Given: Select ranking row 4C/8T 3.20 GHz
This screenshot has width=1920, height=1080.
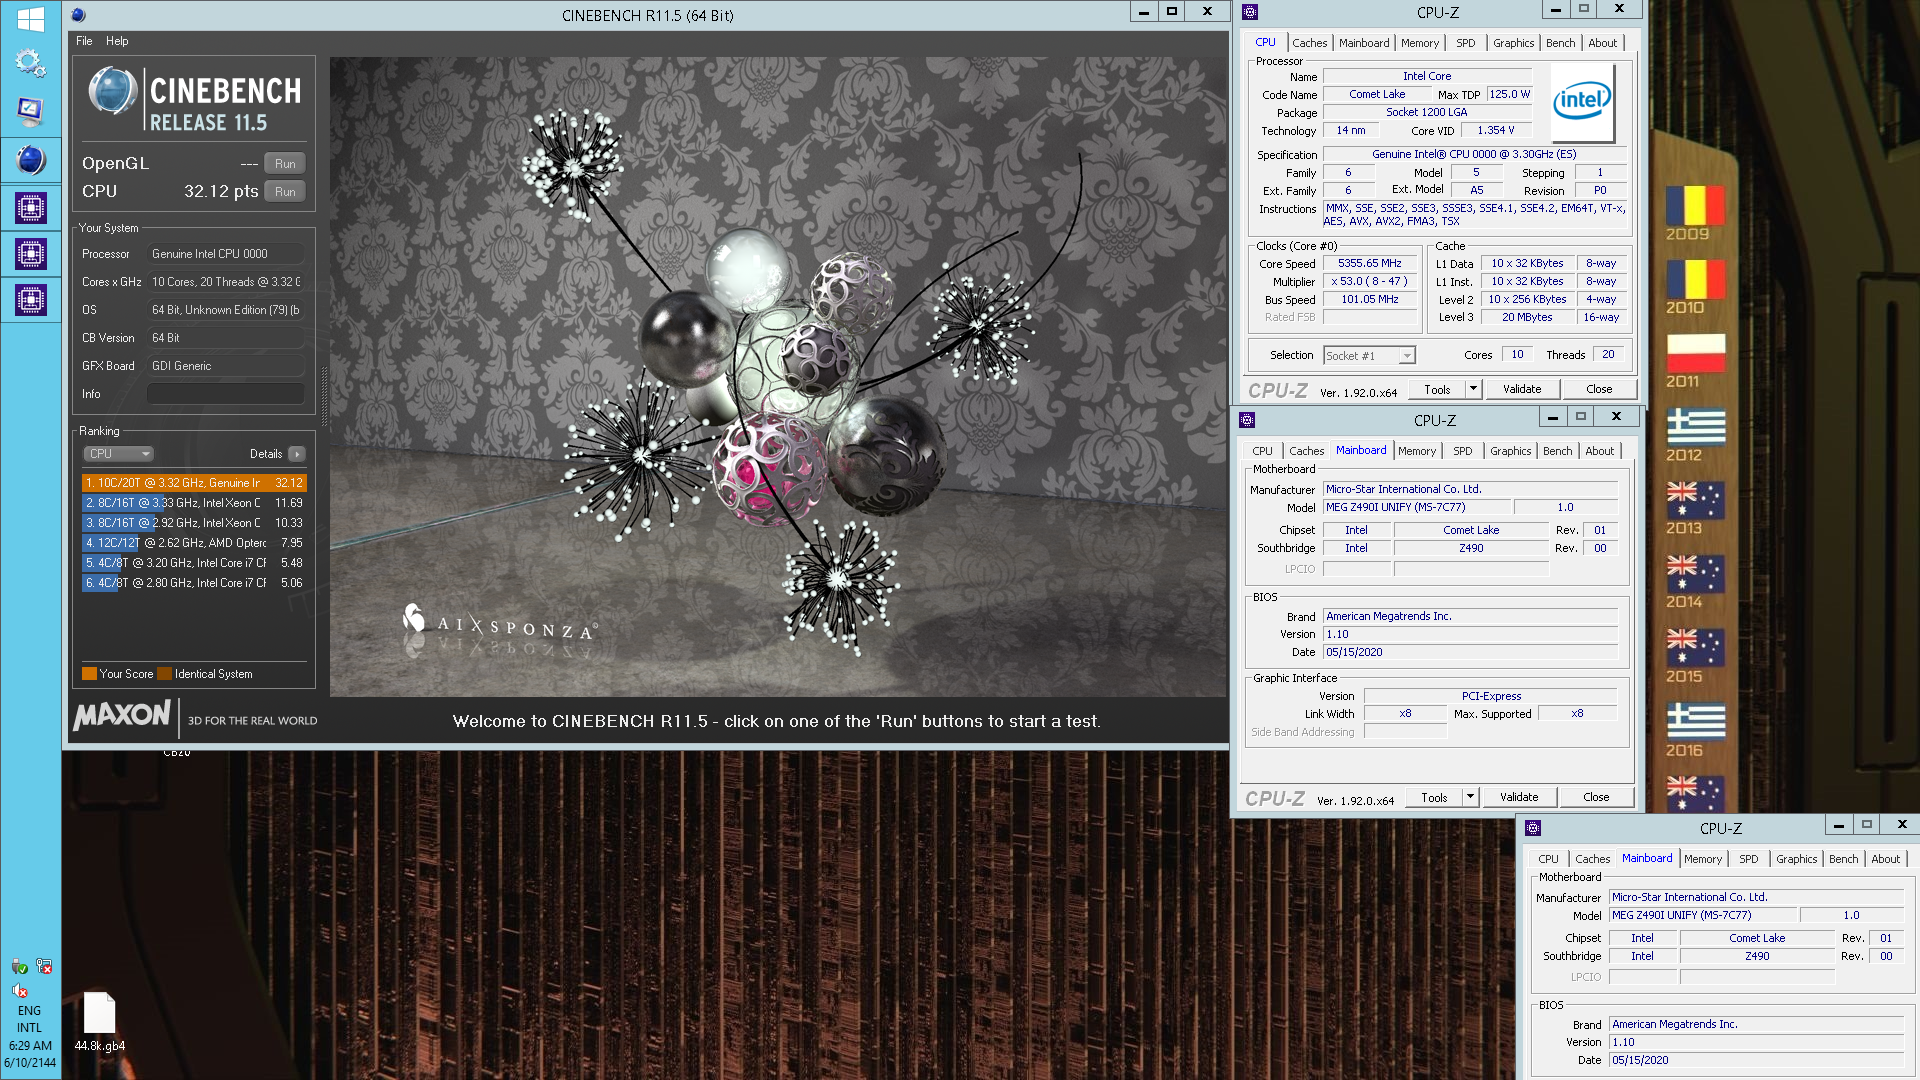Looking at the screenshot, I should [x=194, y=563].
